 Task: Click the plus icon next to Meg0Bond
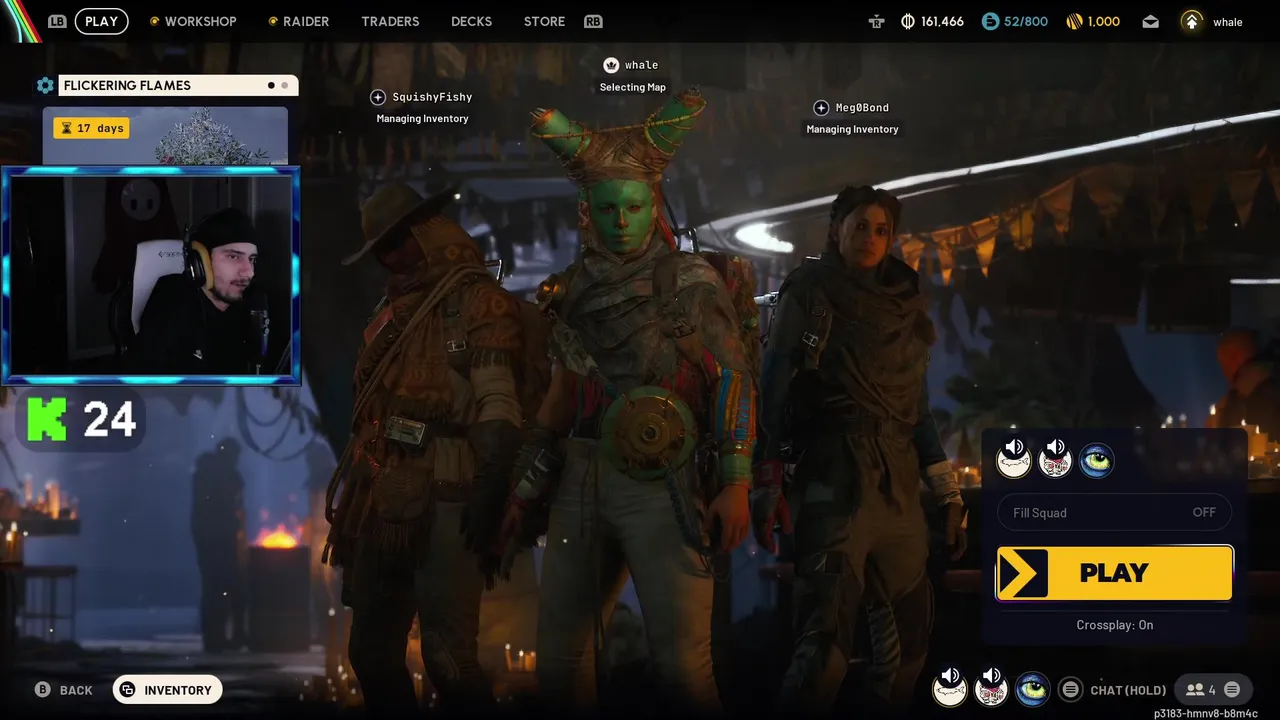click(x=821, y=108)
